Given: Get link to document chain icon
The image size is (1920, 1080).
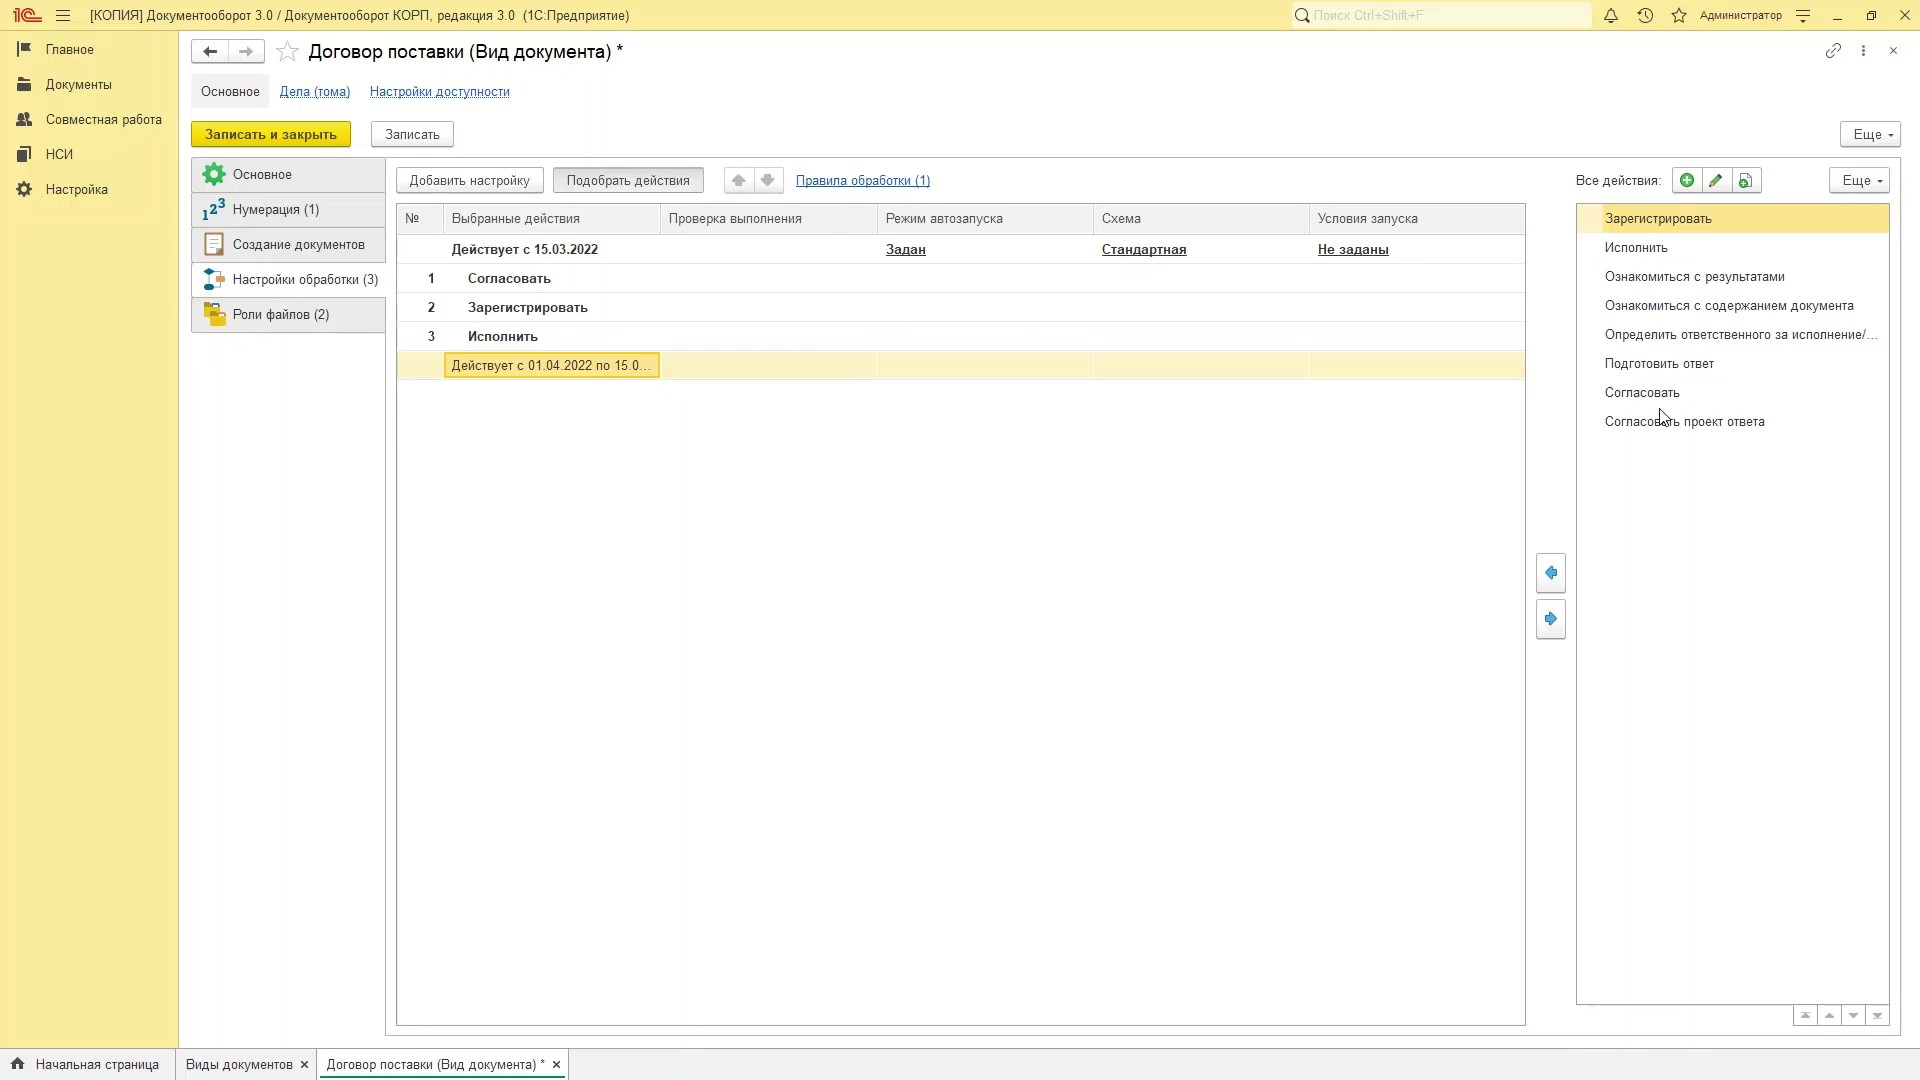Looking at the screenshot, I should pyautogui.click(x=1833, y=51).
